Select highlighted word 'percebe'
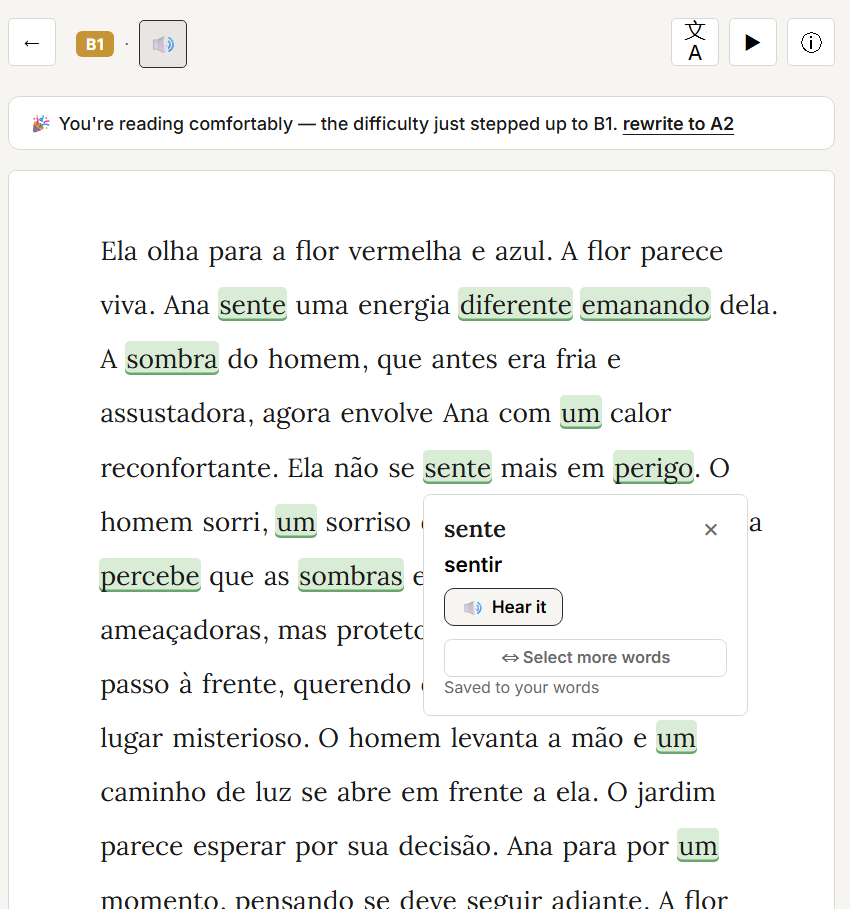This screenshot has height=909, width=850. 150,576
